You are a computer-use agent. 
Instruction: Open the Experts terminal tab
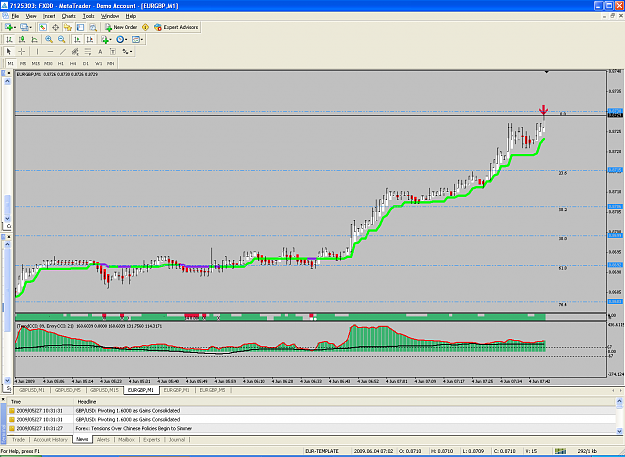pos(151,439)
